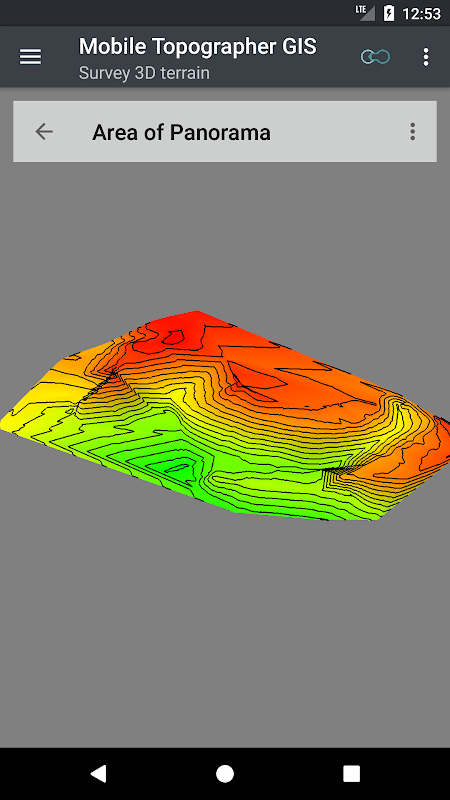Tap the Survey 3D terrain subtitle
450x800 pixels.
[x=144, y=73]
